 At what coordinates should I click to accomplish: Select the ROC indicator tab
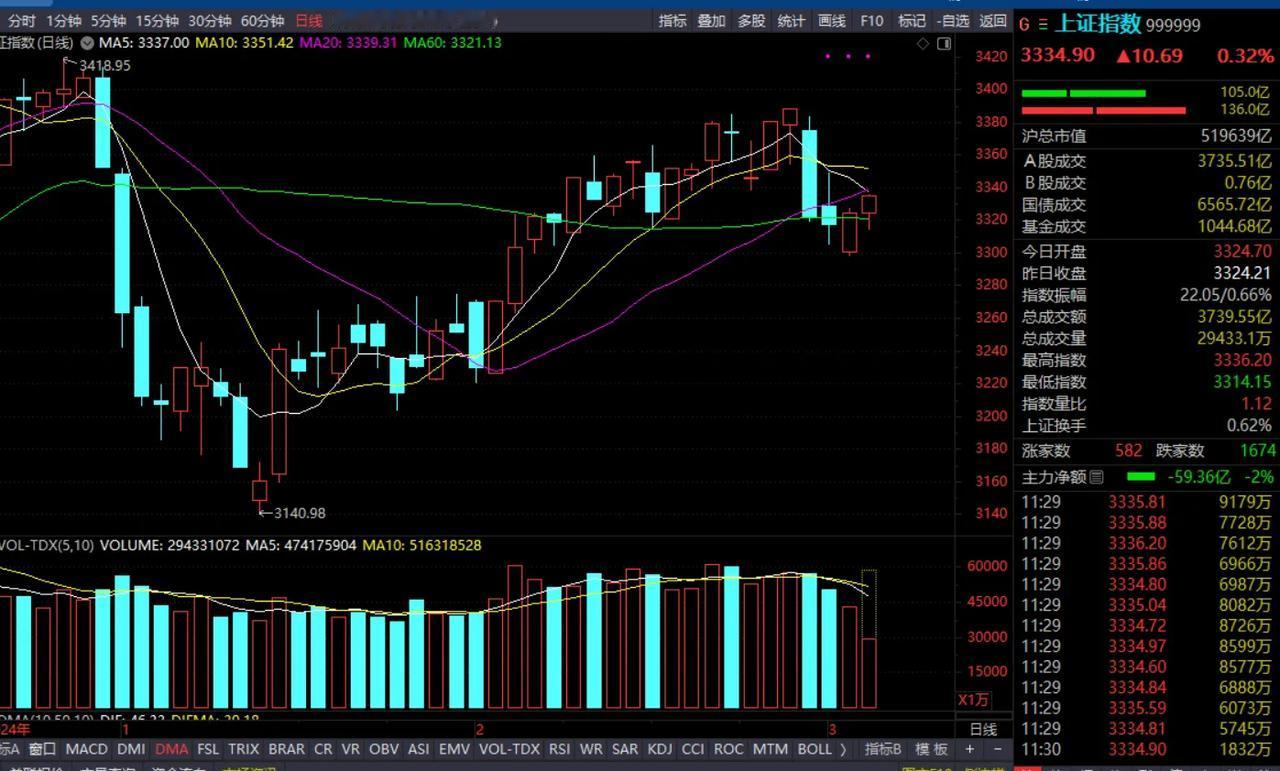tap(728, 748)
